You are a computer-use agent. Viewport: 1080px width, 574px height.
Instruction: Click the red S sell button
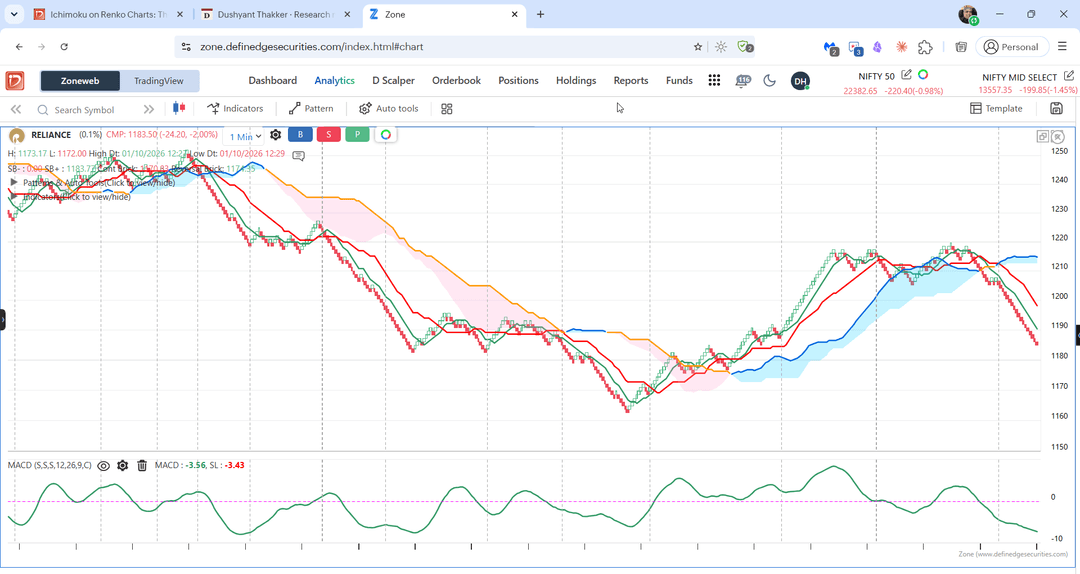coord(329,134)
